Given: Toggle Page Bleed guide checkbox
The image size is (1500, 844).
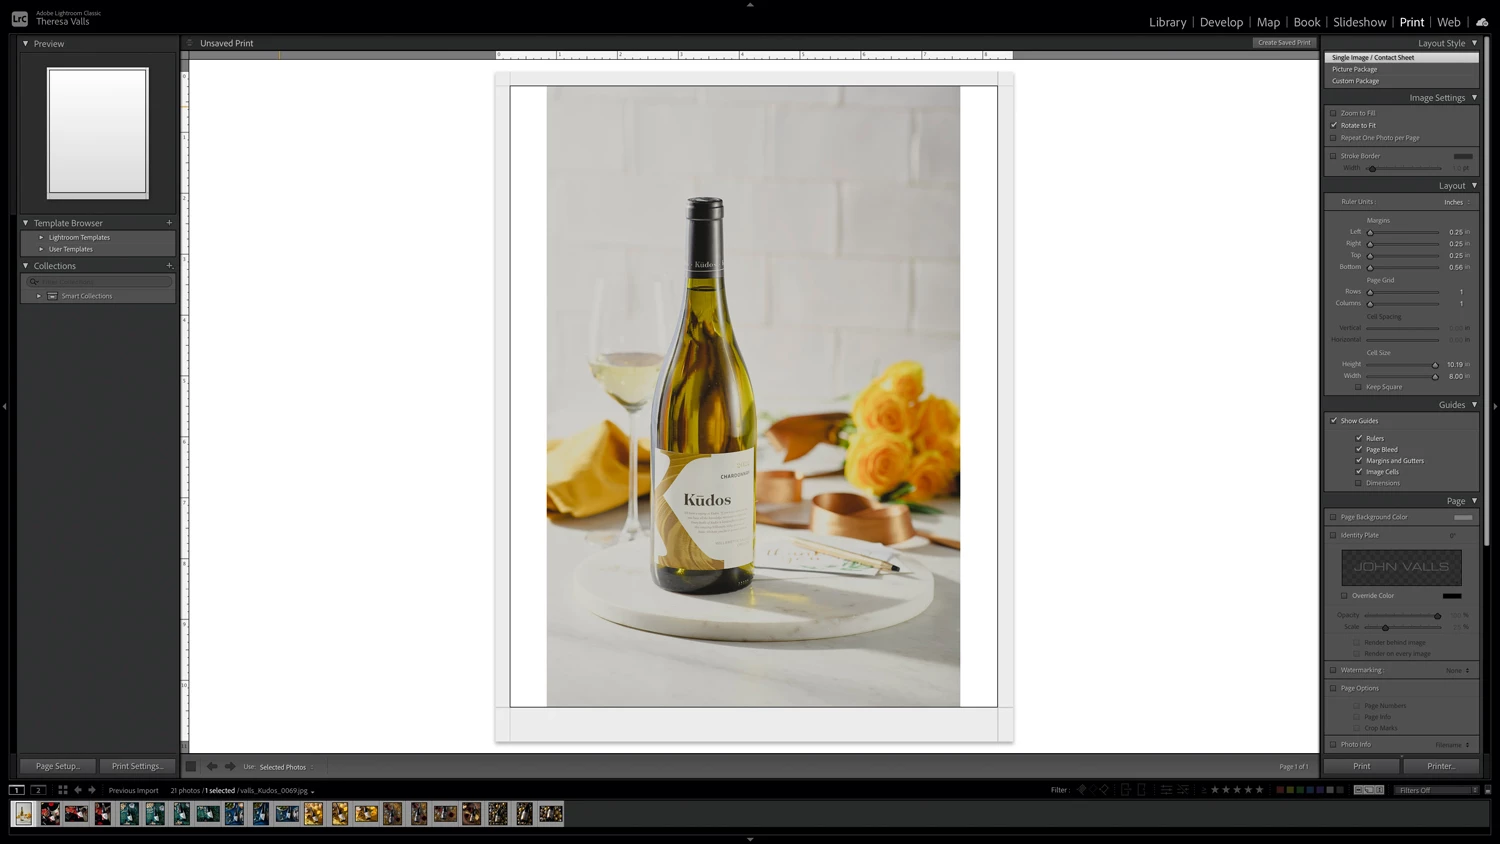Looking at the screenshot, I should [x=1358, y=449].
